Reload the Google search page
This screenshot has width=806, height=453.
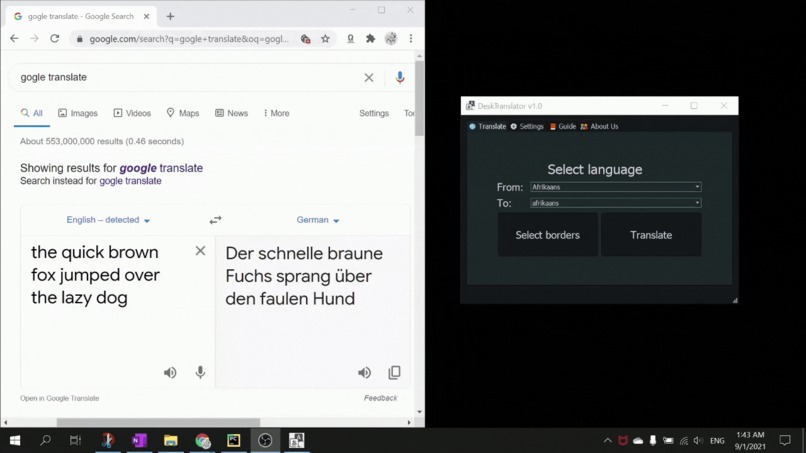point(54,39)
